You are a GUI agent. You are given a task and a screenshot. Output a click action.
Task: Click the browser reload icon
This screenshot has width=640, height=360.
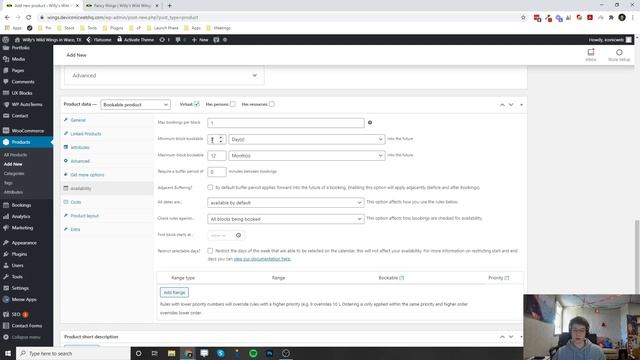point(29,18)
